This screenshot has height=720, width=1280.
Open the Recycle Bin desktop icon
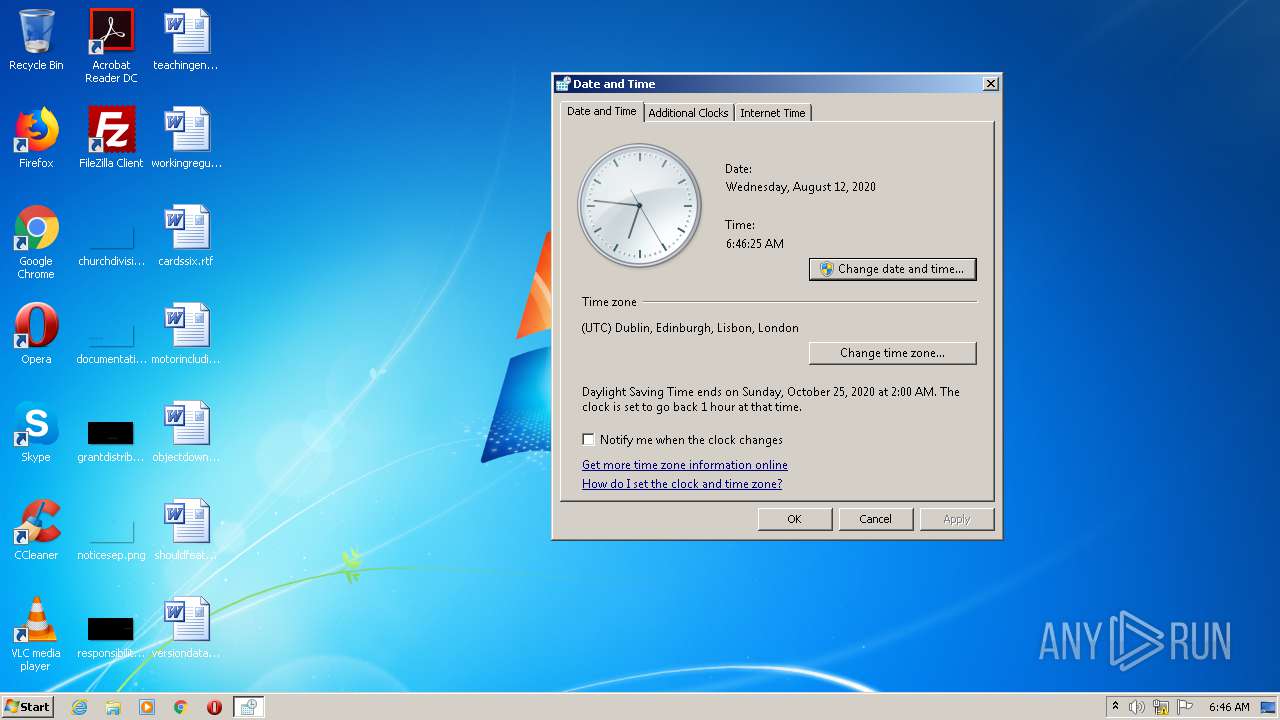(x=36, y=40)
